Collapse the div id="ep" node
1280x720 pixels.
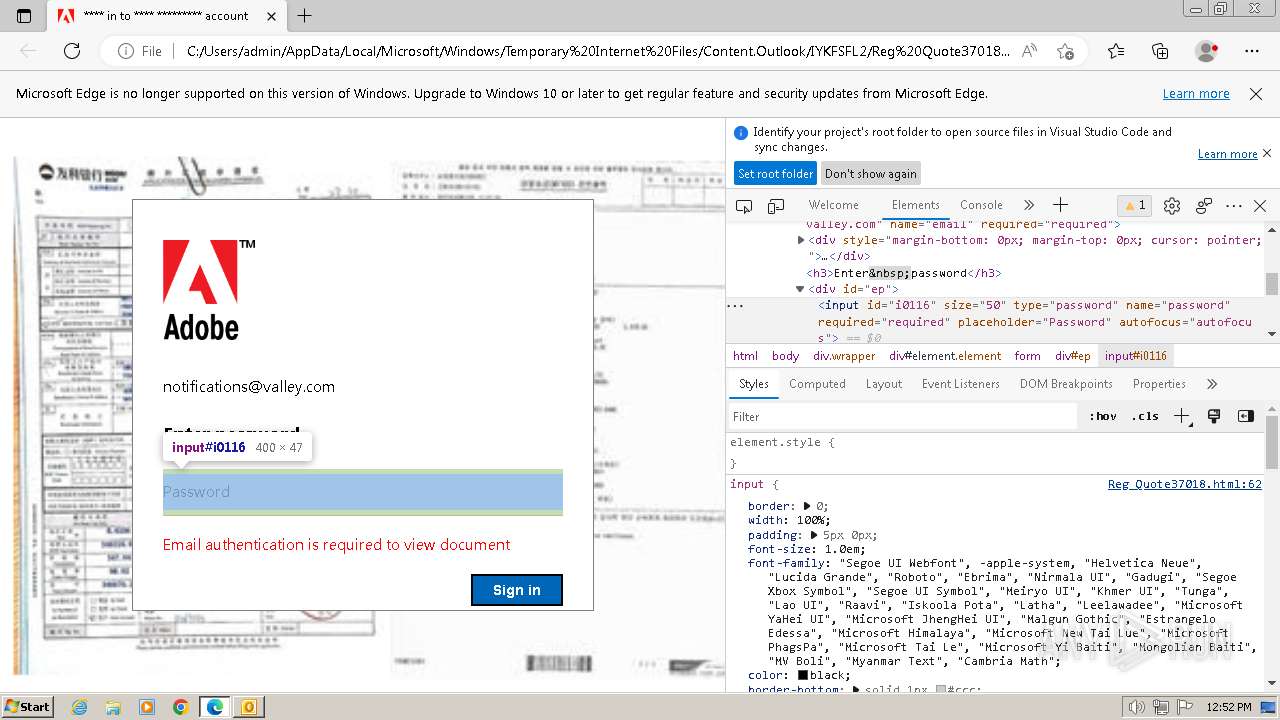point(800,289)
